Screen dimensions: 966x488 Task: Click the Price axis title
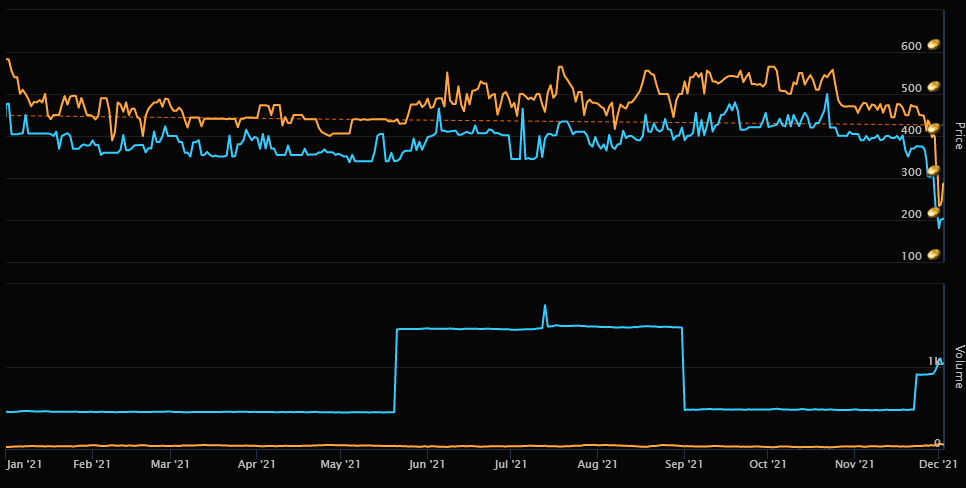click(x=958, y=137)
